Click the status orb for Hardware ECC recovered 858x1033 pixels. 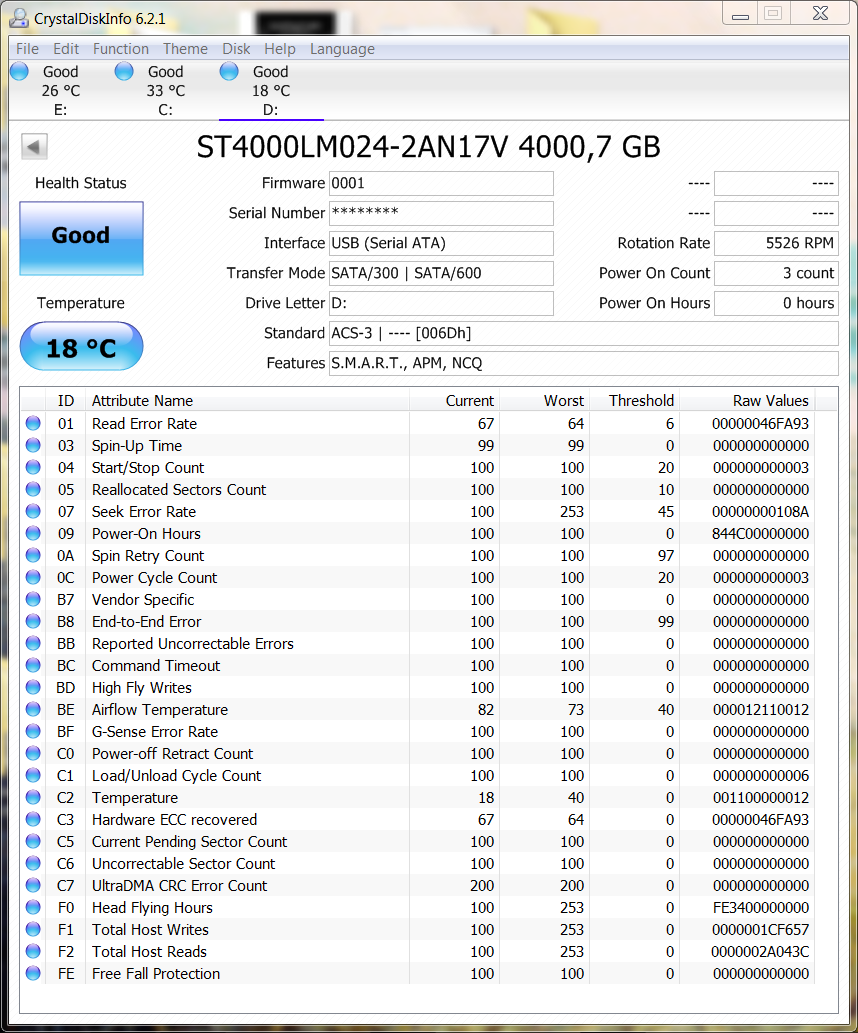[33, 820]
